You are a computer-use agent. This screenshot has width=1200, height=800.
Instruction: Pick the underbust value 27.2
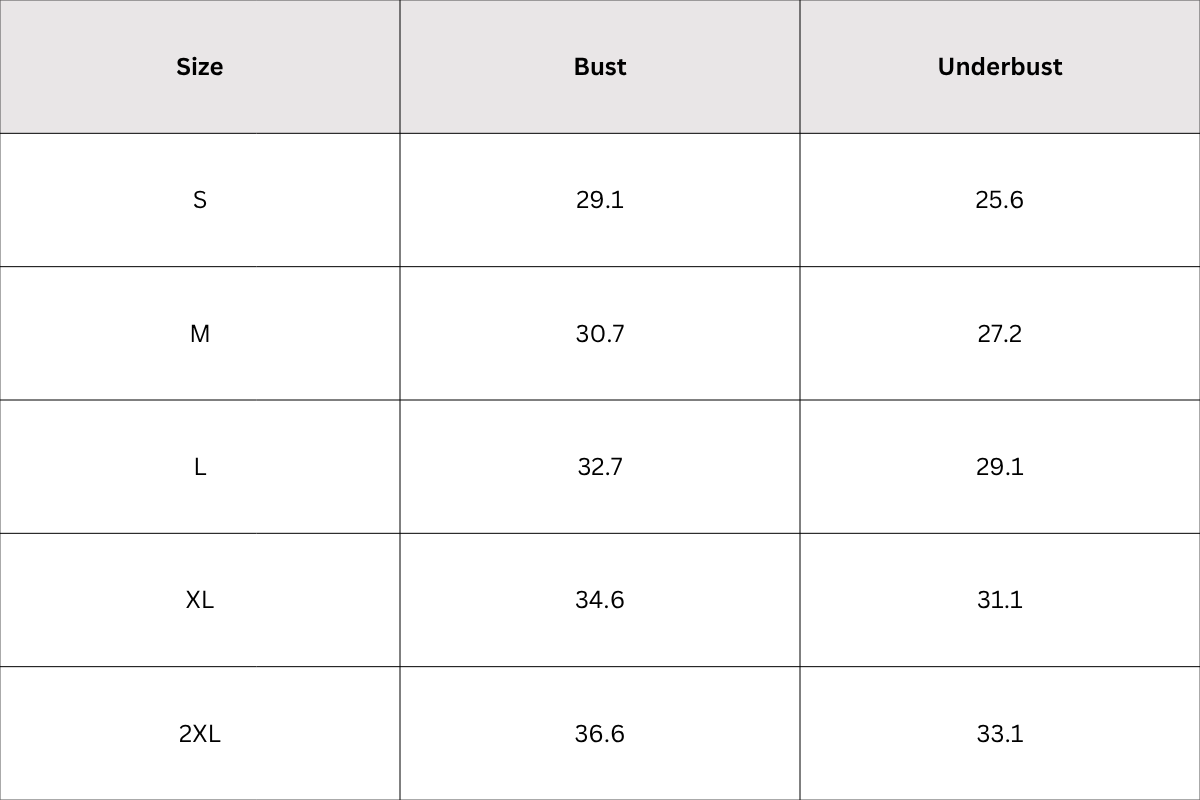click(x=1000, y=334)
